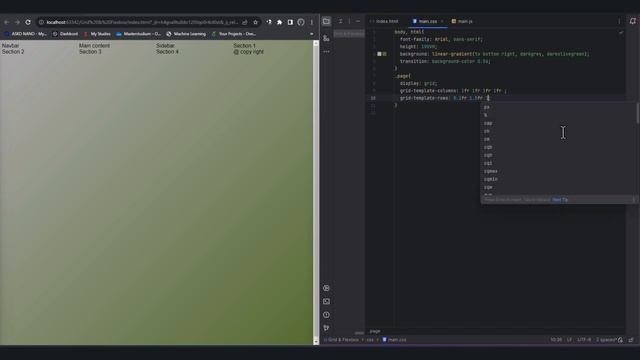This screenshot has height=360, width=640.
Task: Open the browser Extensions puzzle icon
Action: coord(280,22)
